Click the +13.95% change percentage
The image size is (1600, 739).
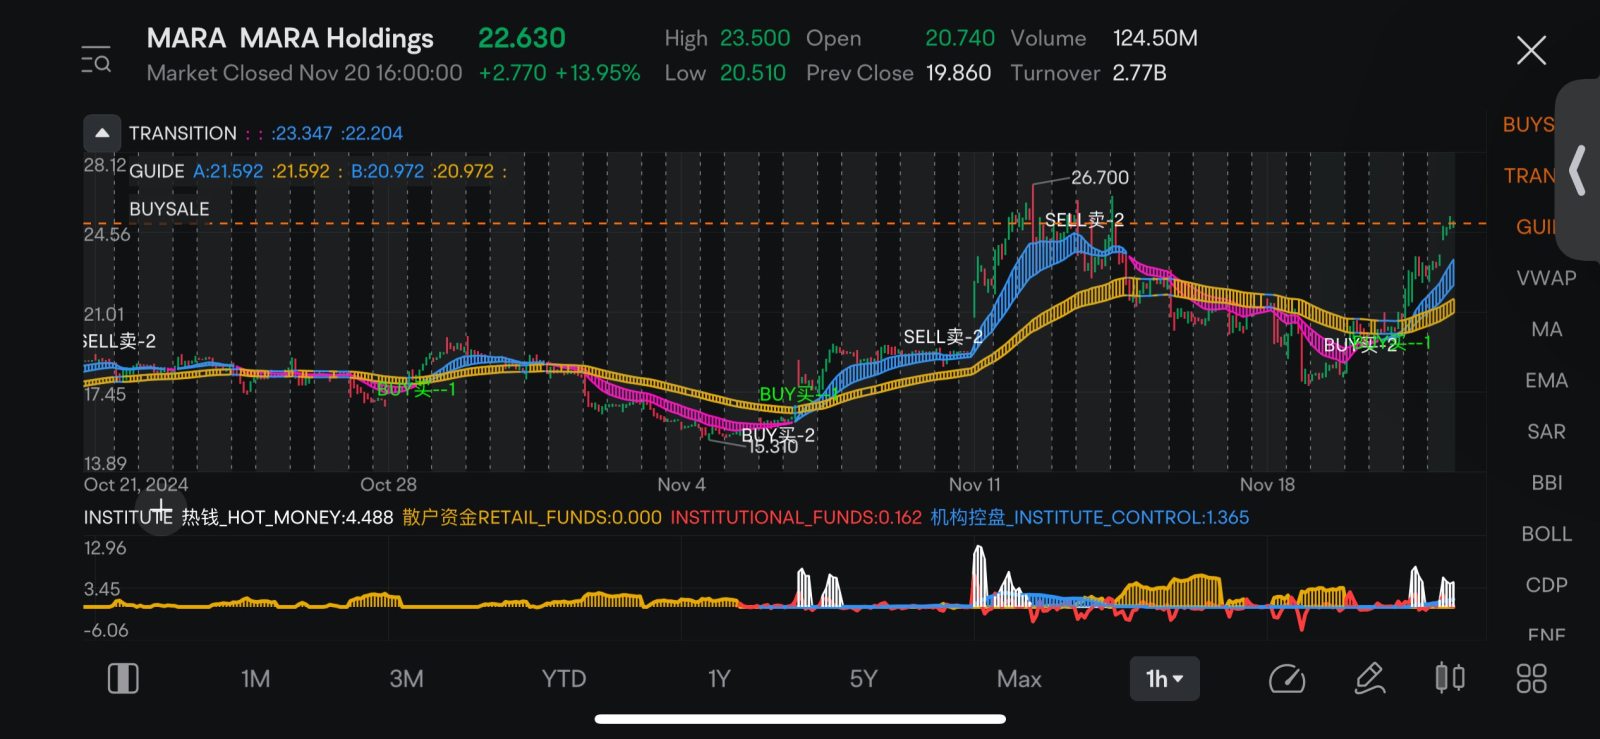598,73
